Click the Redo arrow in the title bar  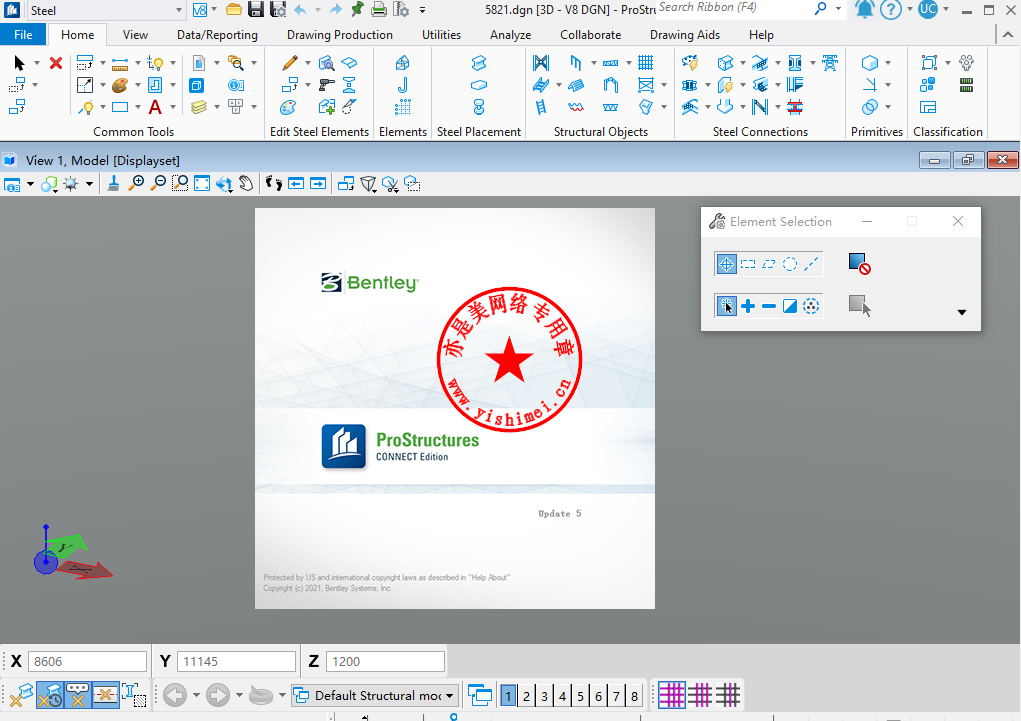click(x=335, y=10)
